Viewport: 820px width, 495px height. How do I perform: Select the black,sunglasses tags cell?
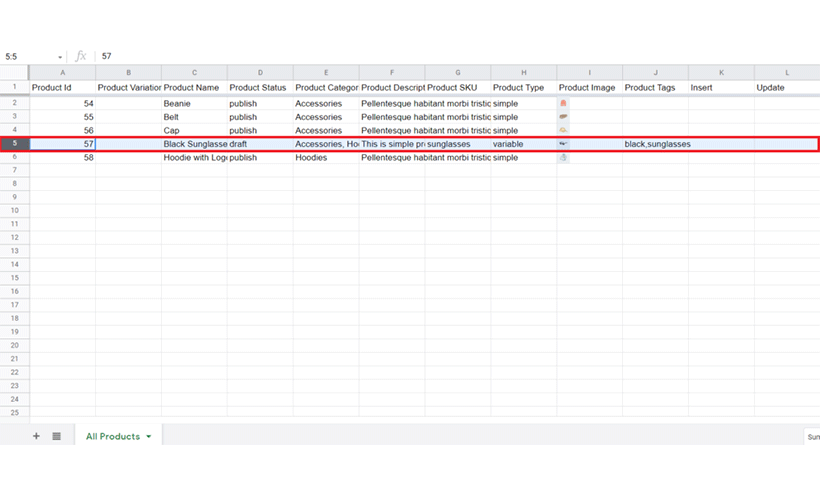pyautogui.click(x=656, y=144)
